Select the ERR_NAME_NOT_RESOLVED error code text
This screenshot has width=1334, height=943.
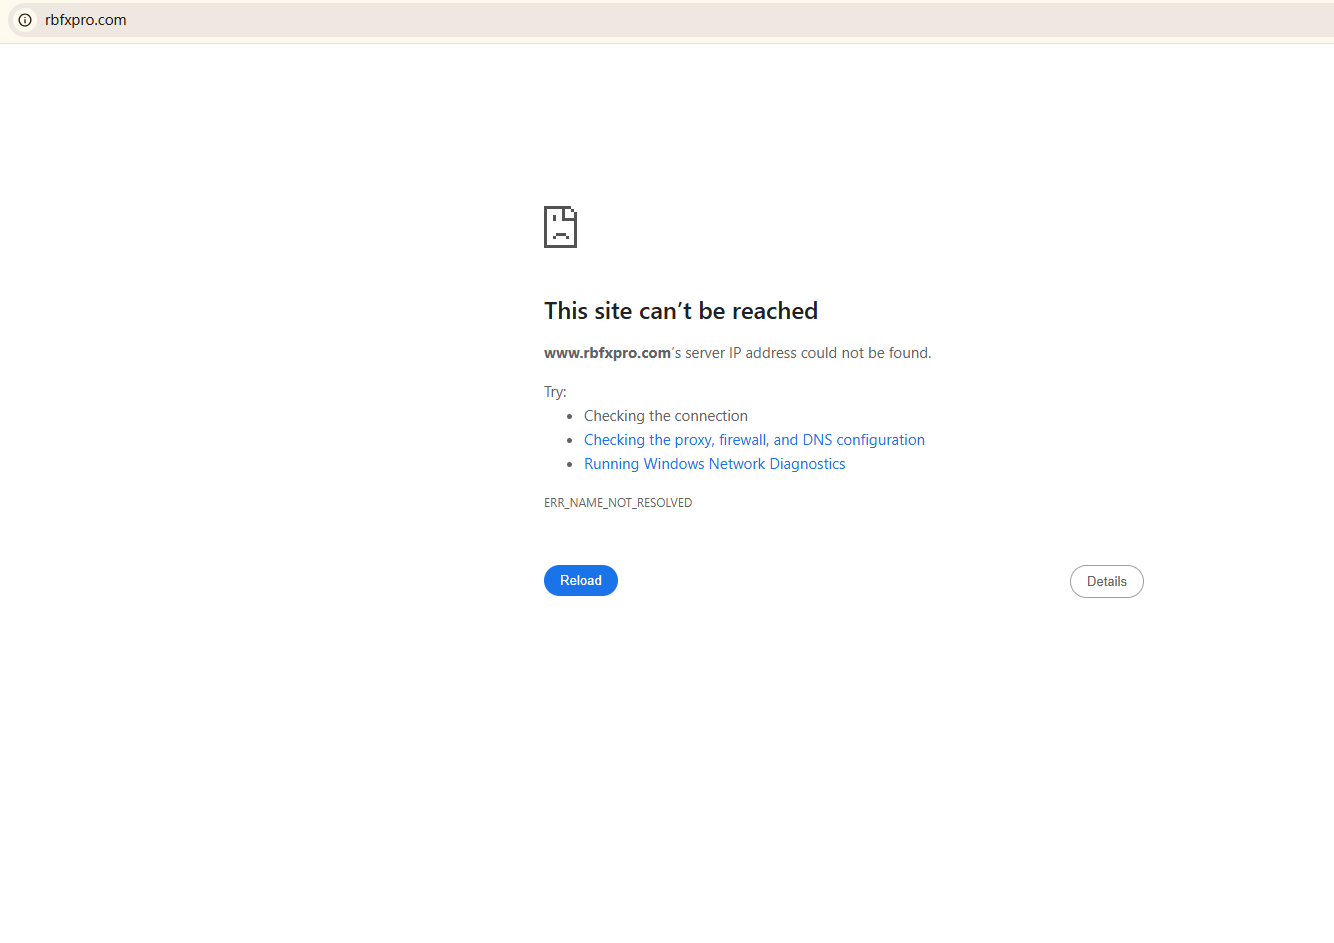[x=618, y=503]
